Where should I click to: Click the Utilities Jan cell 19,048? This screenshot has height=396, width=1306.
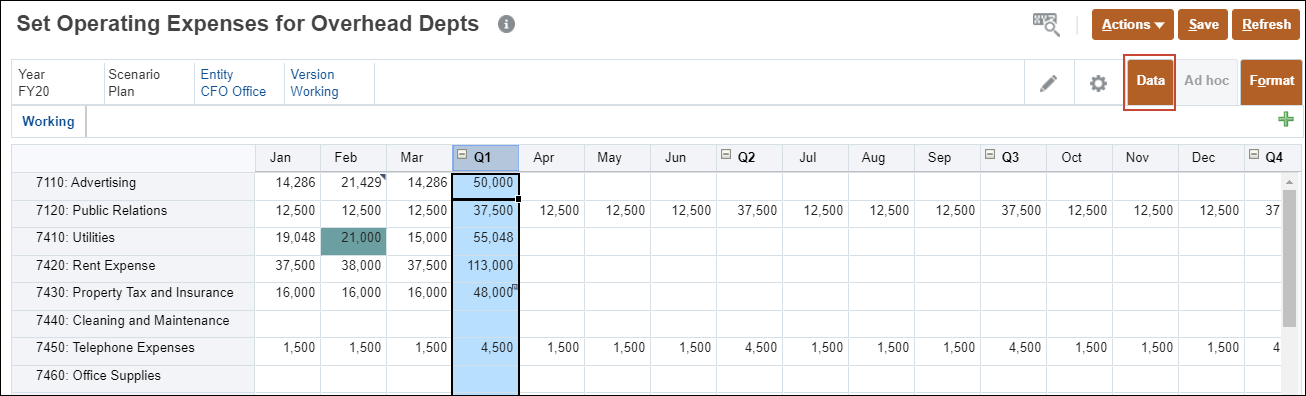[288, 240]
